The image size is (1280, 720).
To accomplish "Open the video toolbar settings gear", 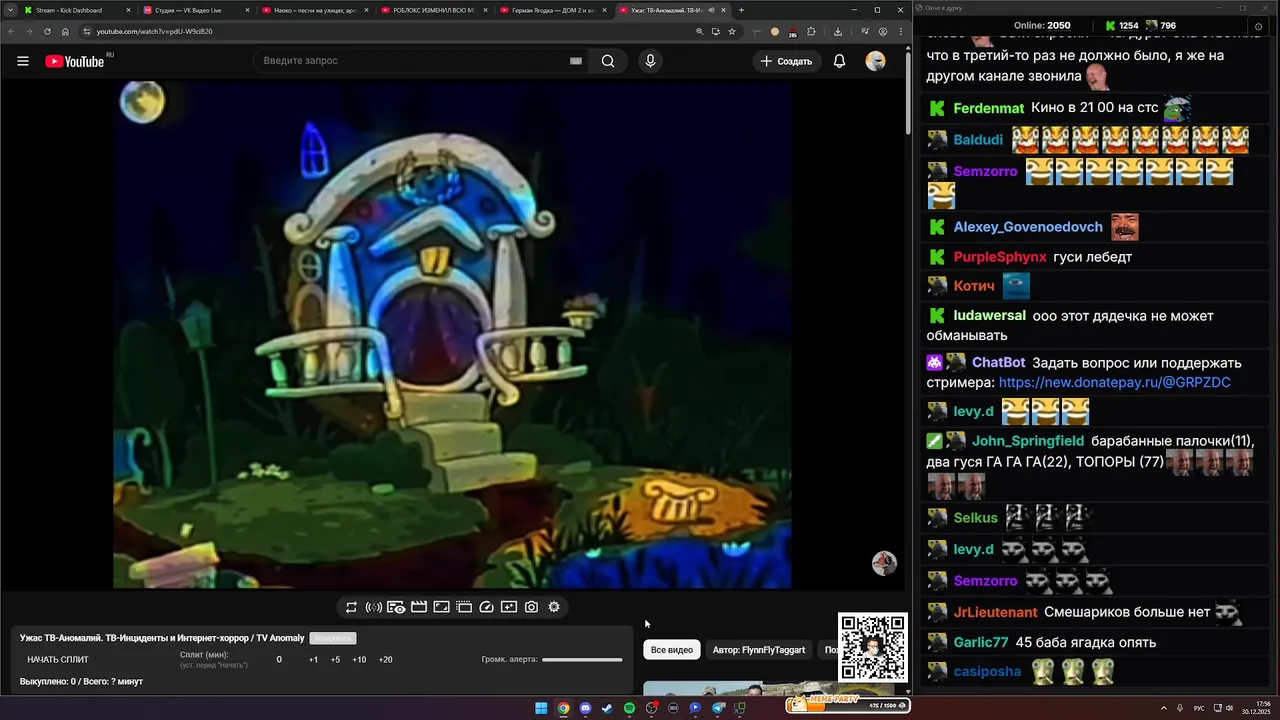I will (x=554, y=607).
